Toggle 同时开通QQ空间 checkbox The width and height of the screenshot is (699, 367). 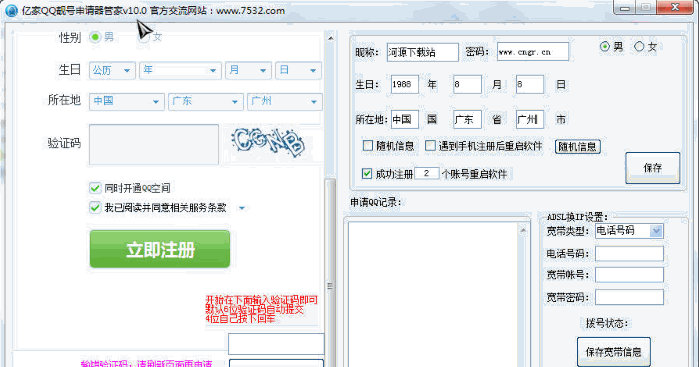[x=95, y=188]
